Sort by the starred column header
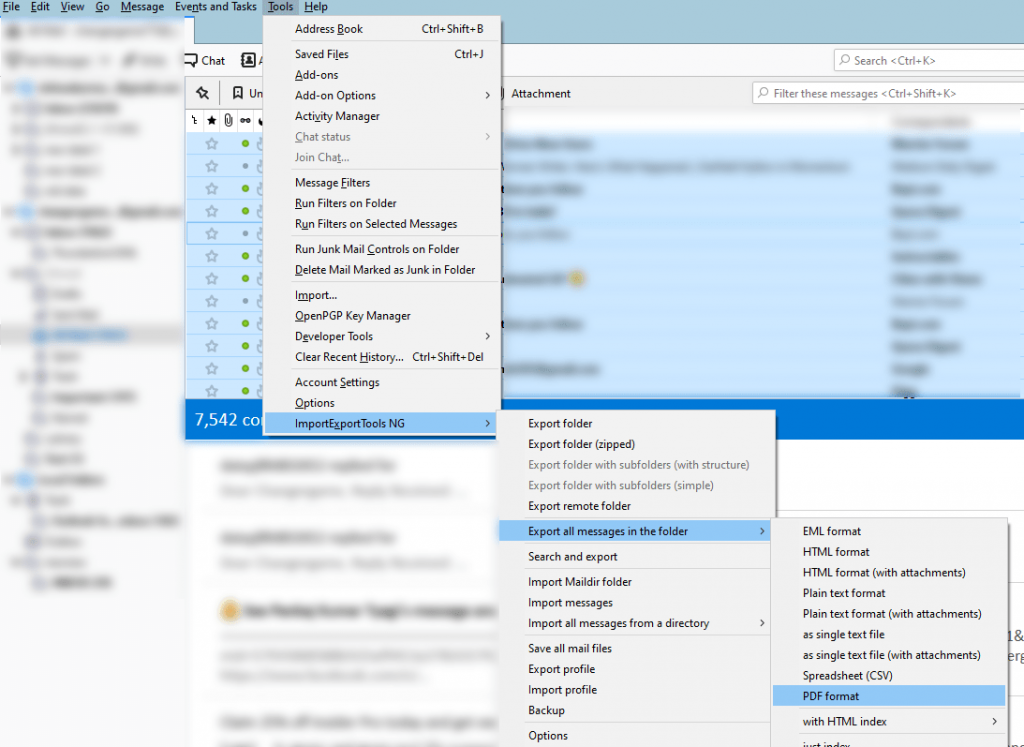The image size is (1024, 747). [x=211, y=120]
